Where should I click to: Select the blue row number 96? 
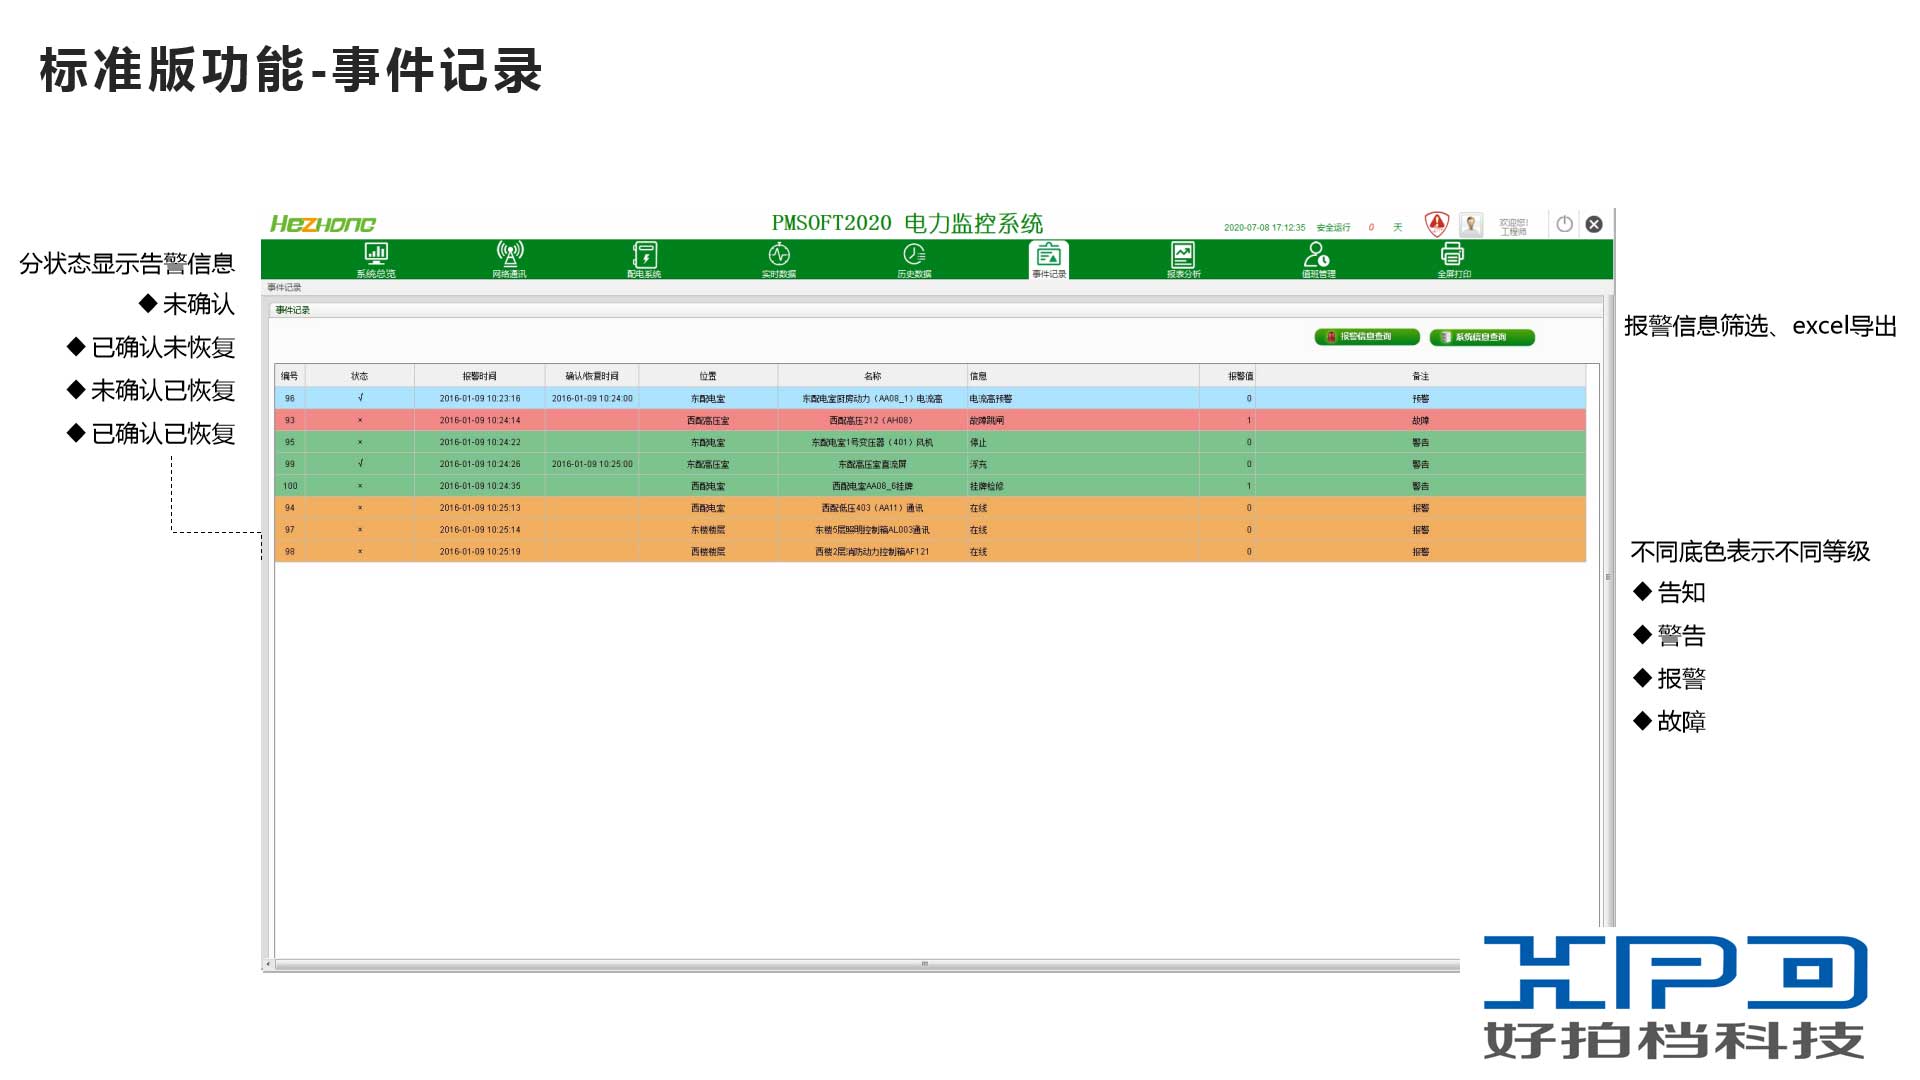[290, 398]
